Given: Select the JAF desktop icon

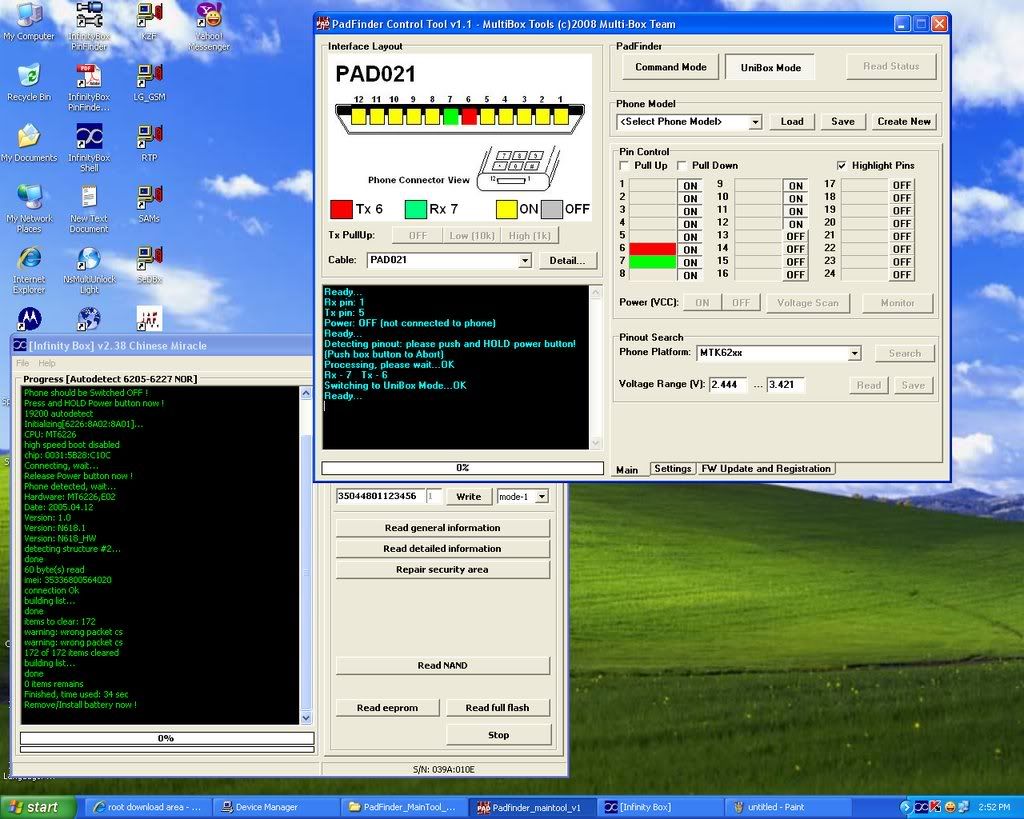Looking at the screenshot, I should [x=149, y=319].
